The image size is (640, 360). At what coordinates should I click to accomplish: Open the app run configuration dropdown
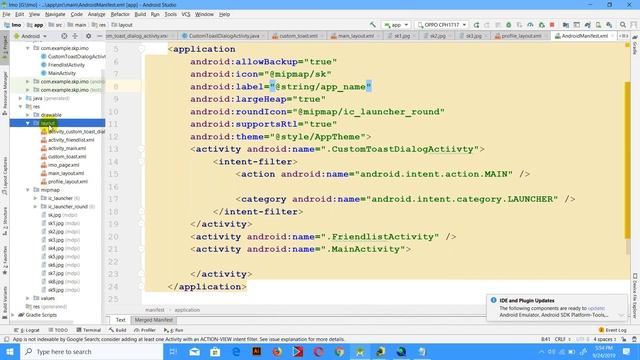(x=396, y=25)
